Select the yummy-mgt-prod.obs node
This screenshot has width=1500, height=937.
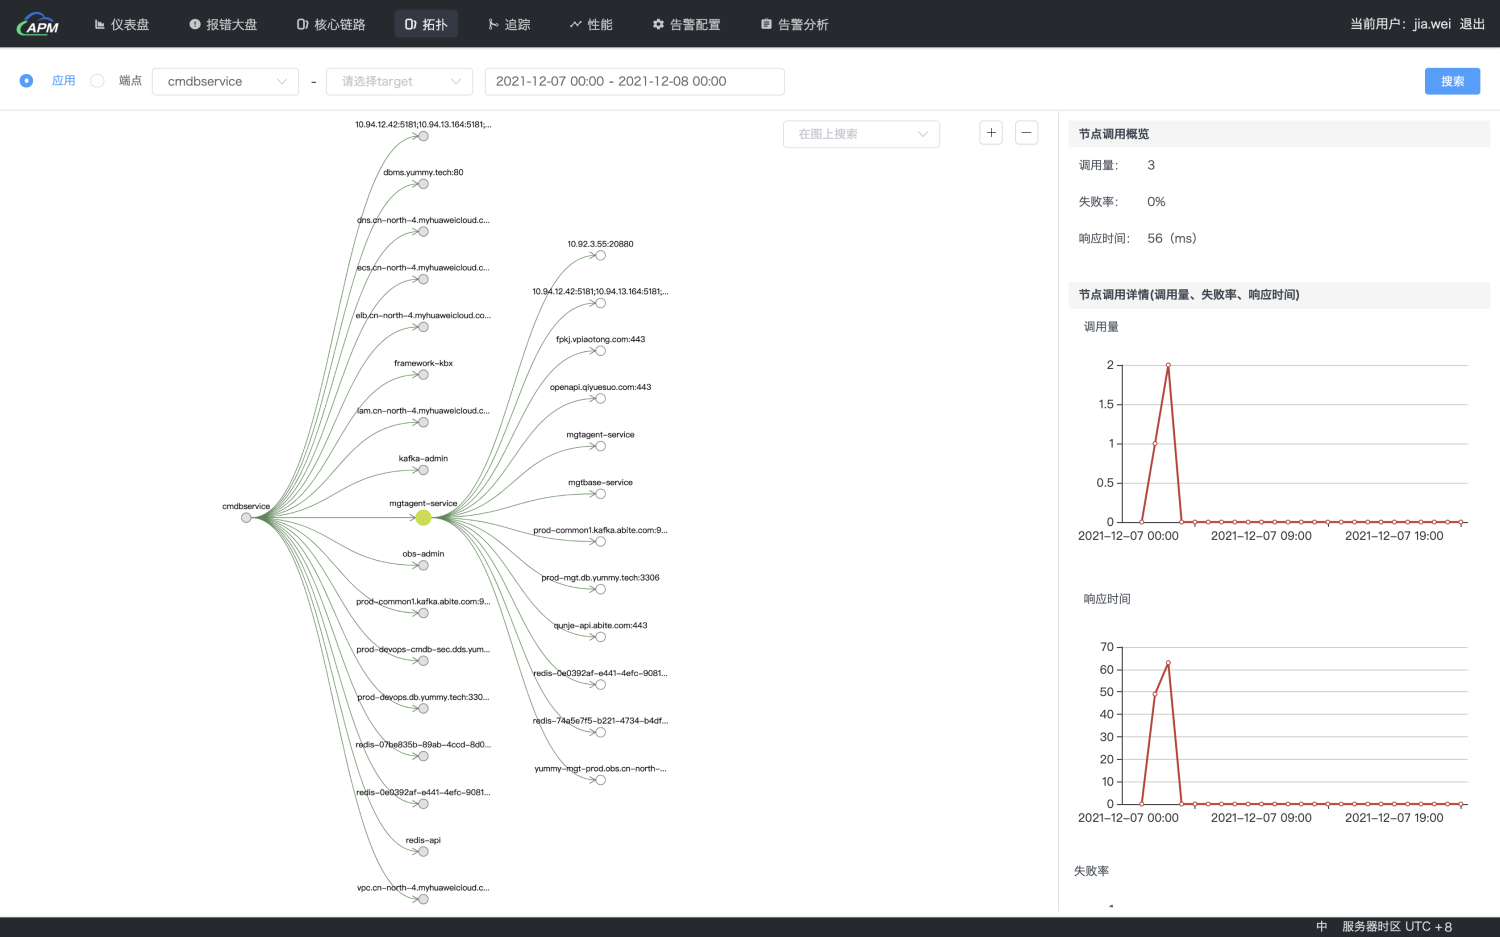pos(600,780)
